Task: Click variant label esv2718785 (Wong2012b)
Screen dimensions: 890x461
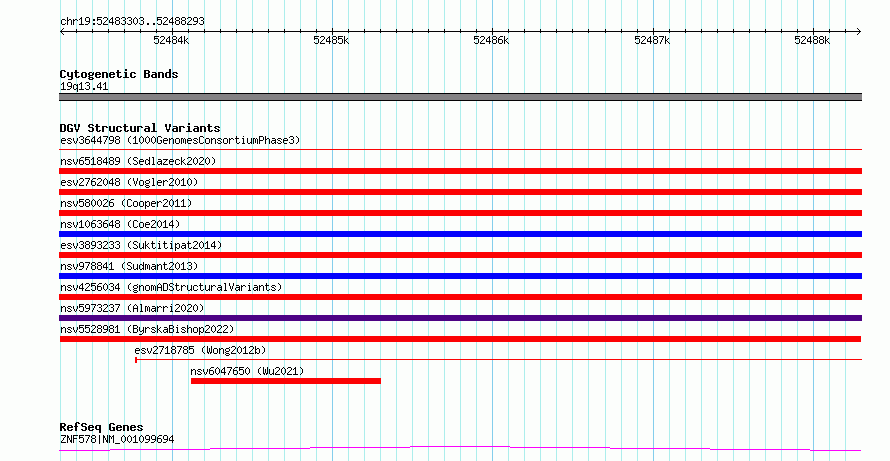Action: tap(200, 350)
